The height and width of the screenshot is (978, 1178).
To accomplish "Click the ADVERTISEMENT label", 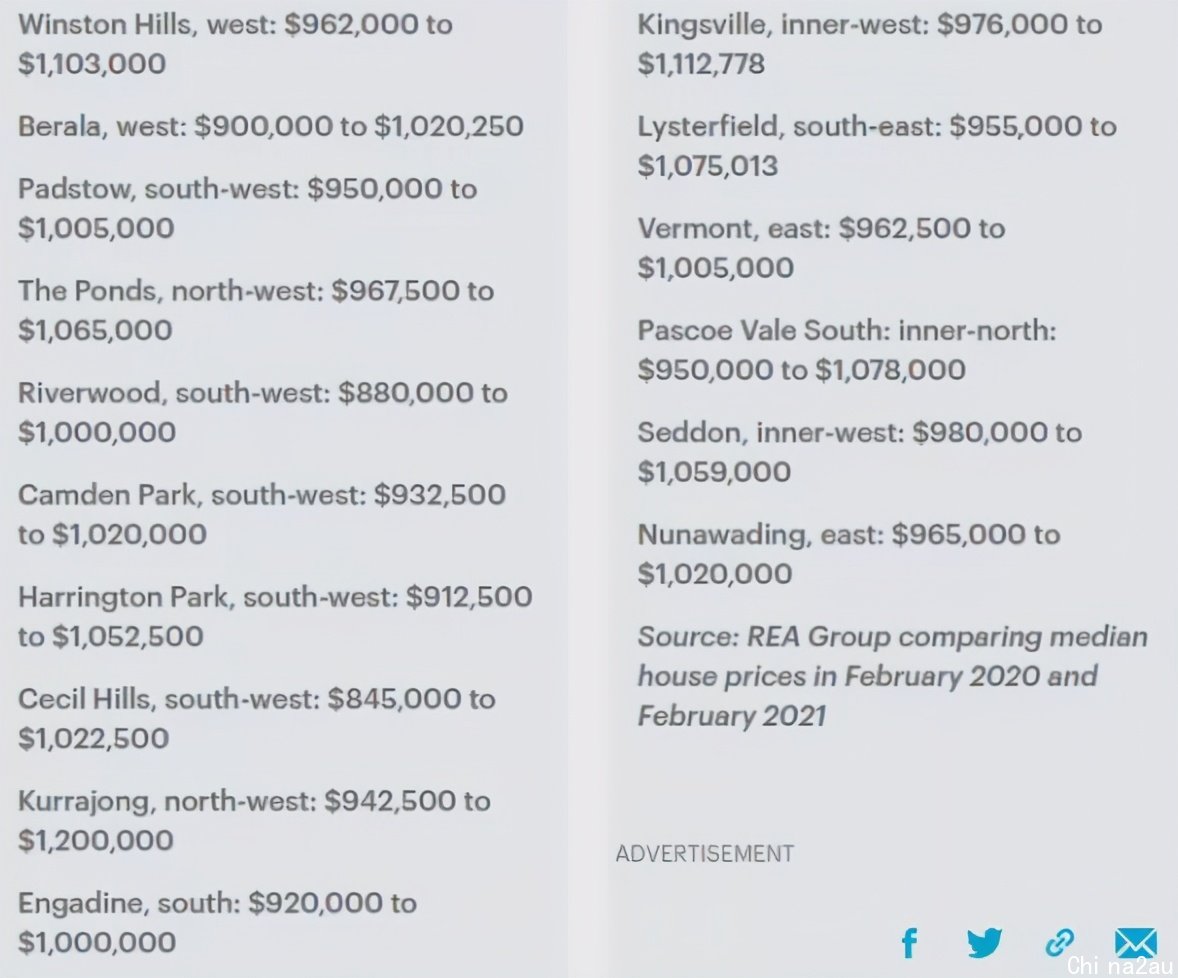I will tap(704, 854).
